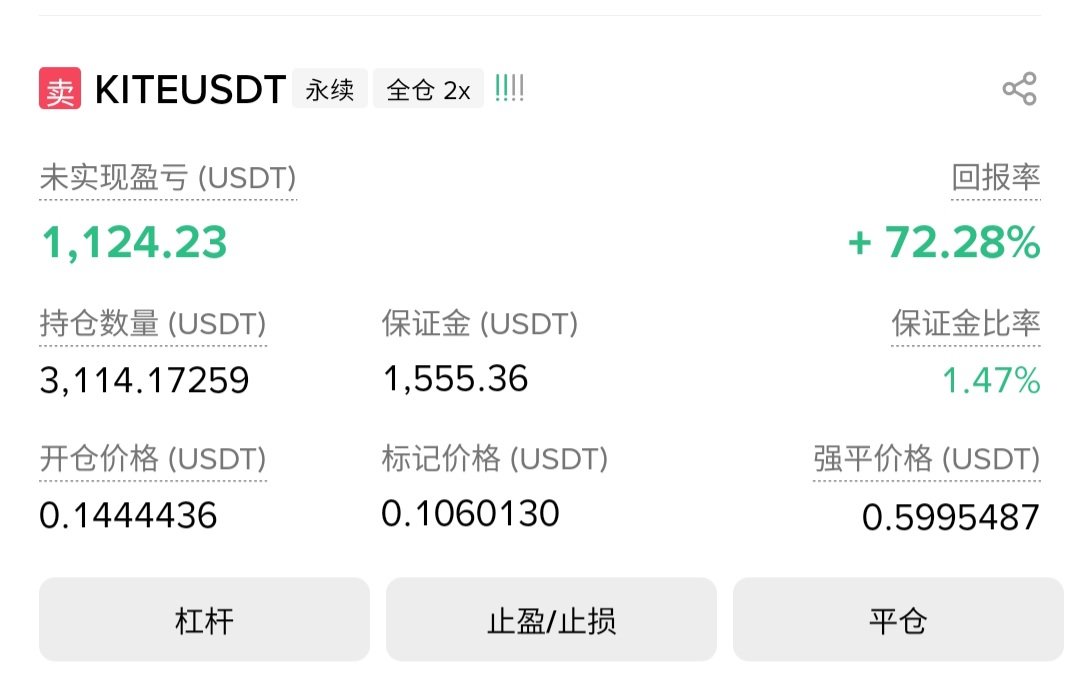
Task: Tap the green ADL indicator bars
Action: (x=509, y=89)
